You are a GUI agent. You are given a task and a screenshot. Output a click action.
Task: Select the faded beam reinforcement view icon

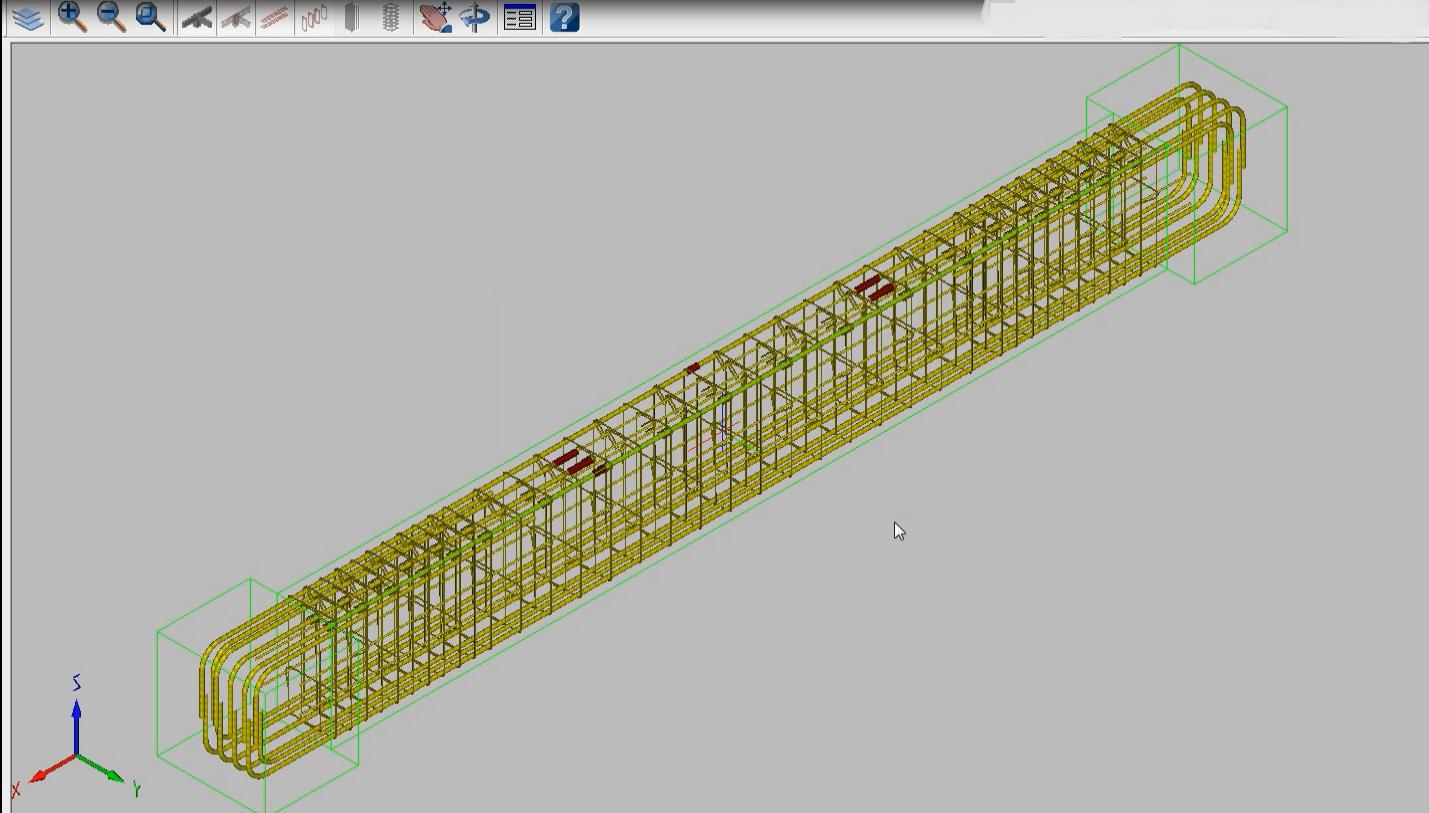[235, 18]
